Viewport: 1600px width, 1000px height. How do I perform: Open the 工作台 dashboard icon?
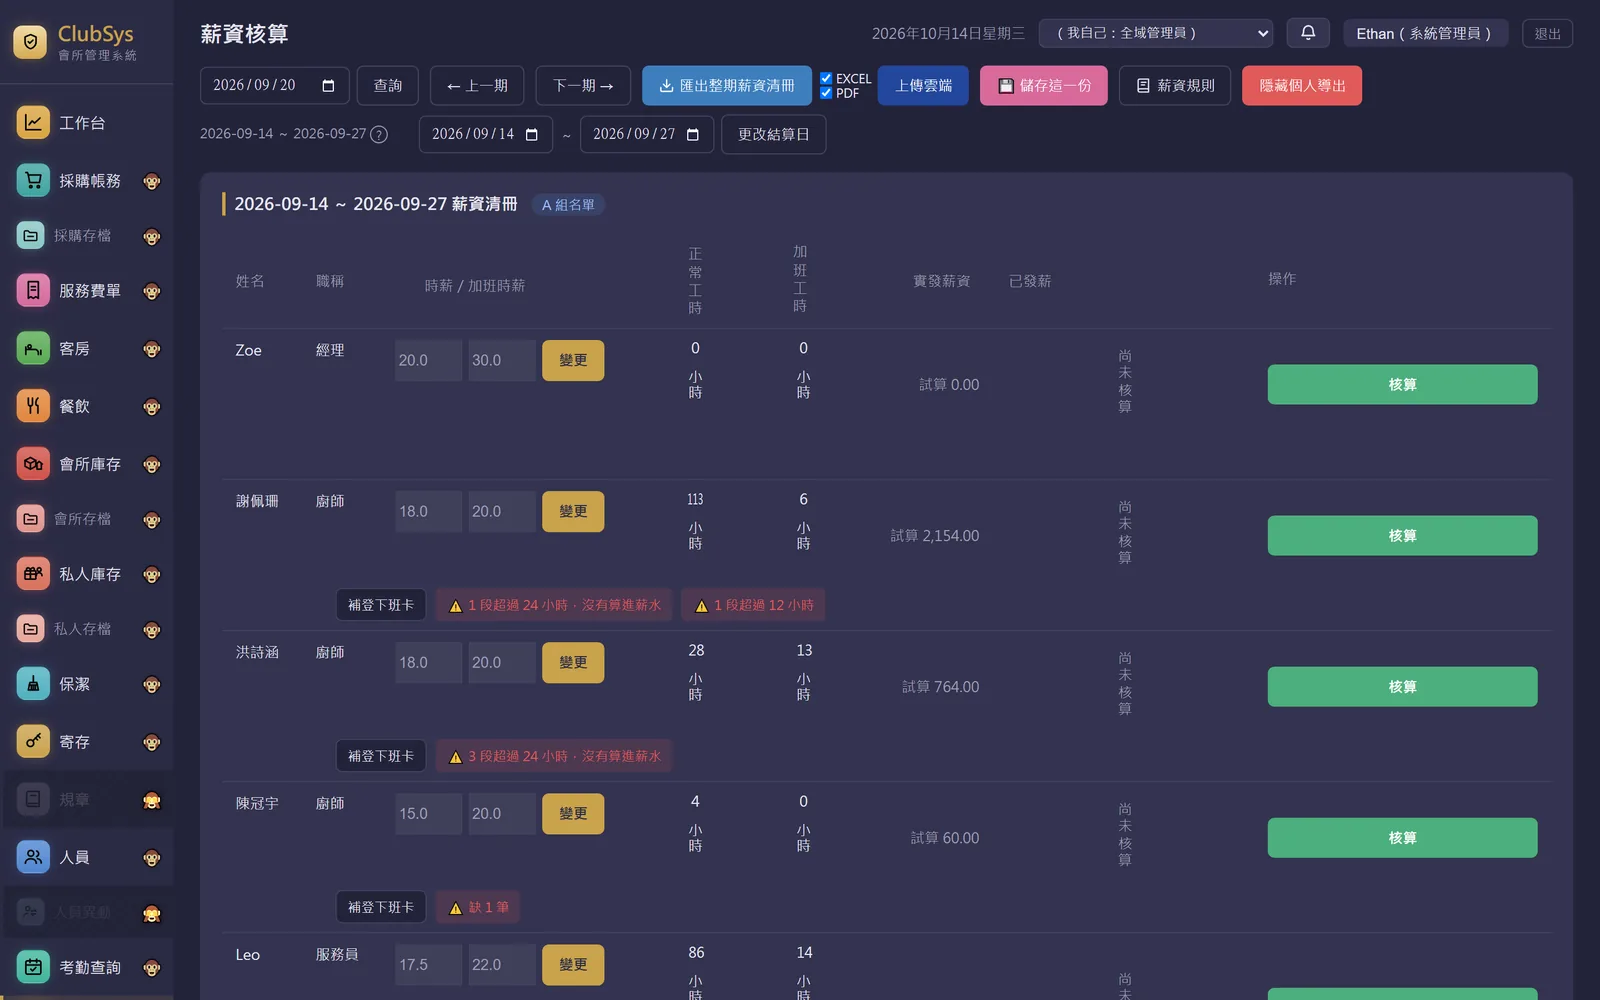tap(33, 123)
